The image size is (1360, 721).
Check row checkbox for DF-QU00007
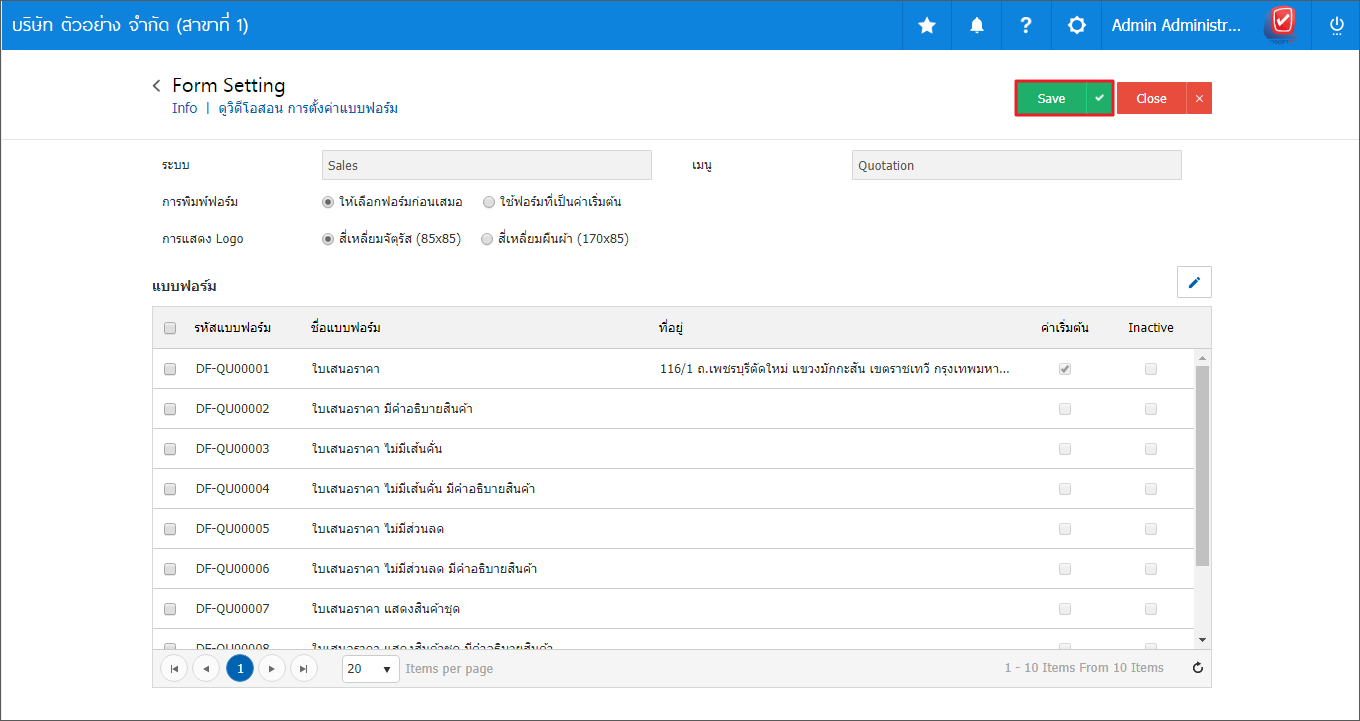tap(170, 609)
